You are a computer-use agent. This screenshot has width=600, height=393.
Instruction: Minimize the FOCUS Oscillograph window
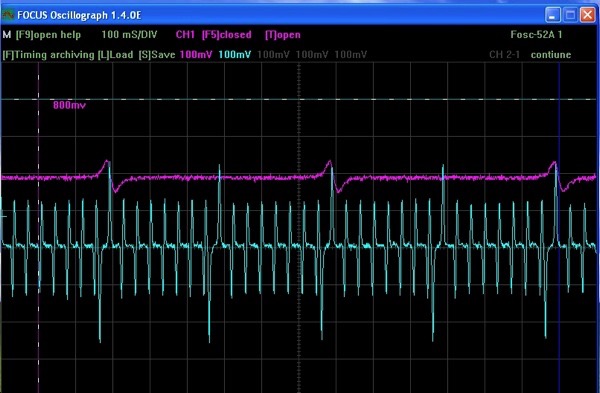pos(553,15)
